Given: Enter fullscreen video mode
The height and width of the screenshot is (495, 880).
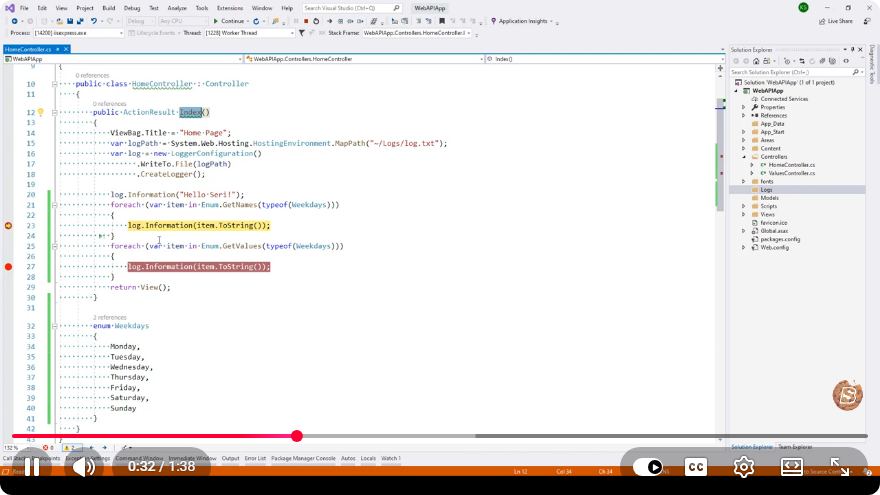Looking at the screenshot, I should [840, 467].
